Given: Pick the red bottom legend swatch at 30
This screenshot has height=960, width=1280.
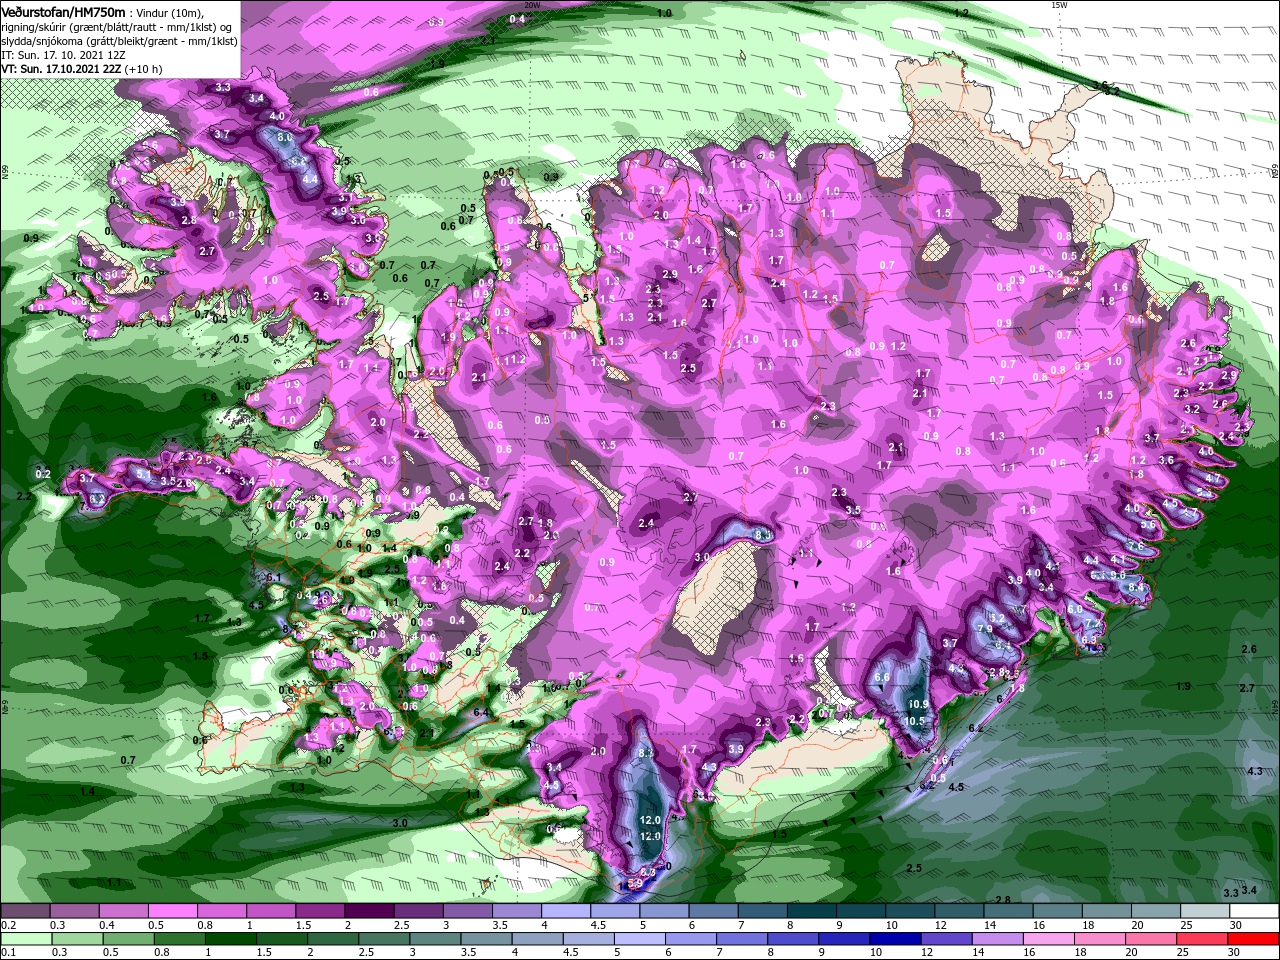Looking at the screenshot, I should pos(1255,939).
